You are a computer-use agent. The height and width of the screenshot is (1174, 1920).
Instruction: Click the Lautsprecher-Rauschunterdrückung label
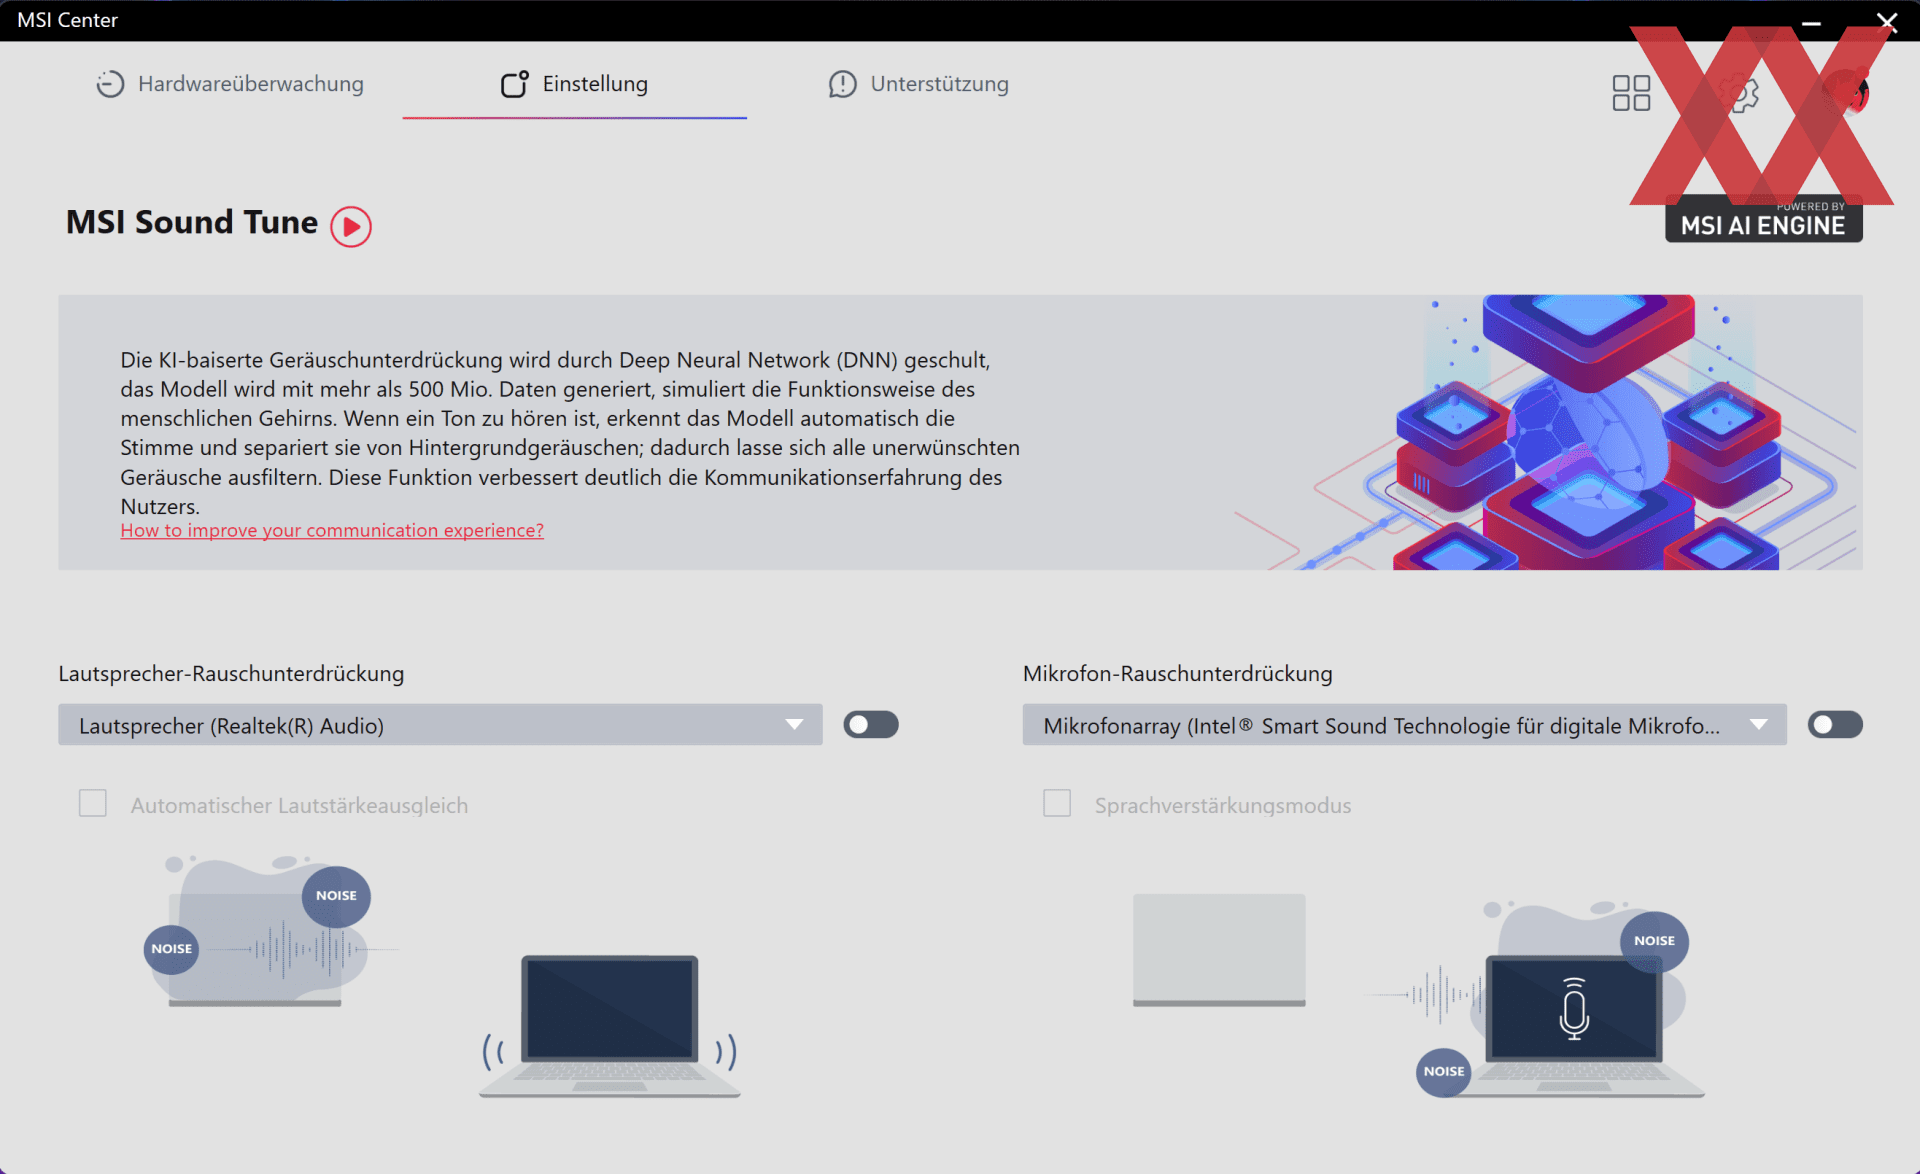coord(231,674)
